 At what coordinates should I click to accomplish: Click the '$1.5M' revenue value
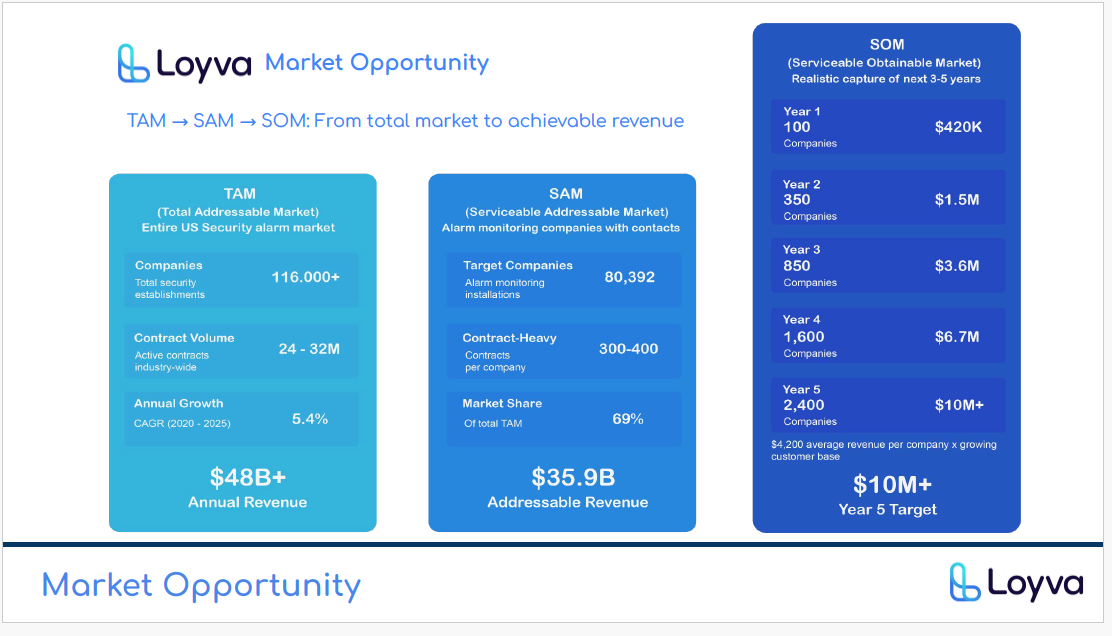957,200
